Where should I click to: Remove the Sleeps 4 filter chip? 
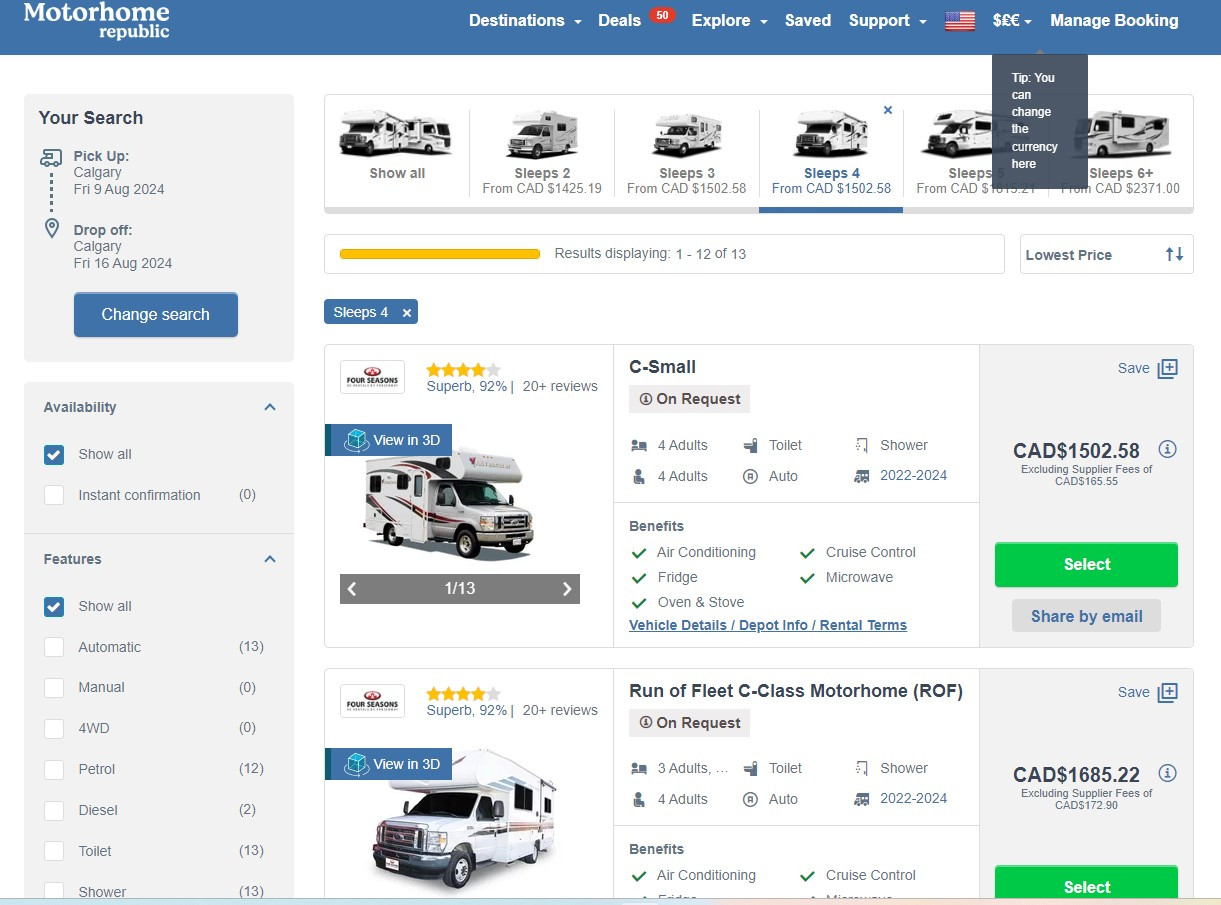tap(407, 313)
